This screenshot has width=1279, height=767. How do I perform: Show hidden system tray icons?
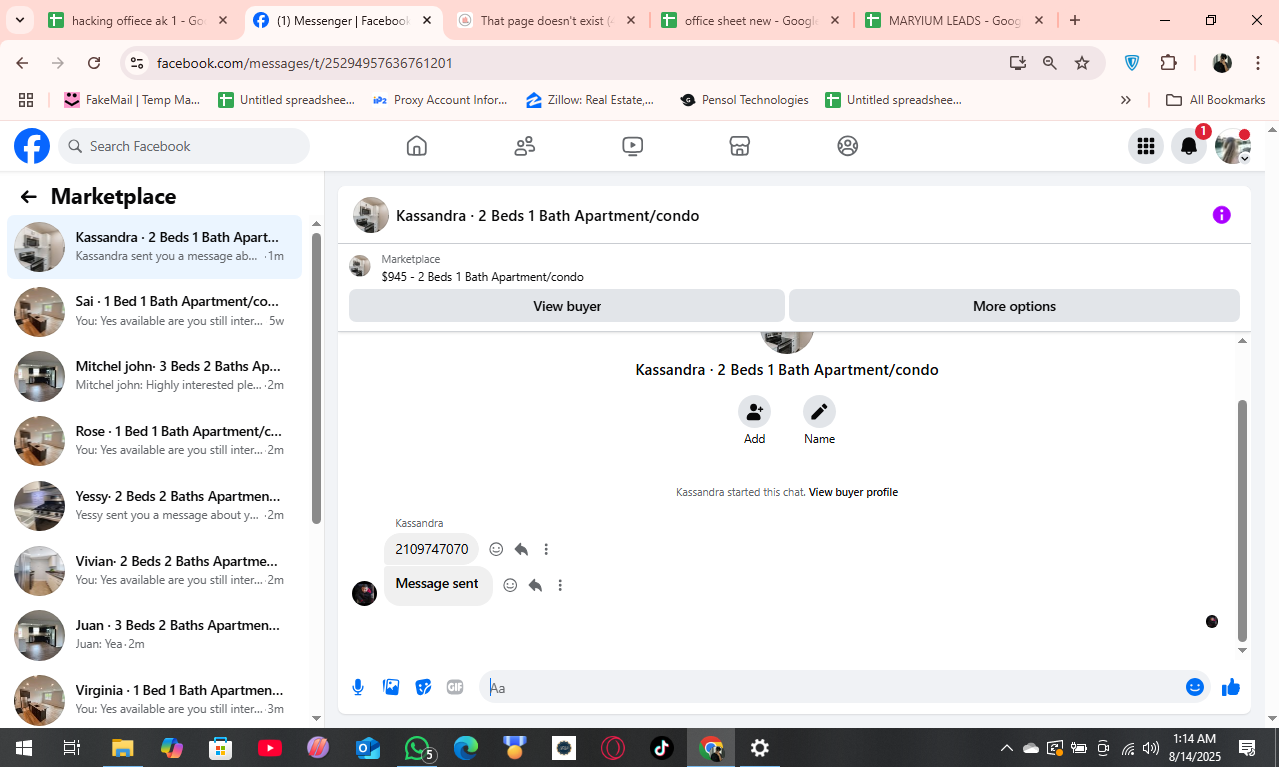coord(1007,748)
